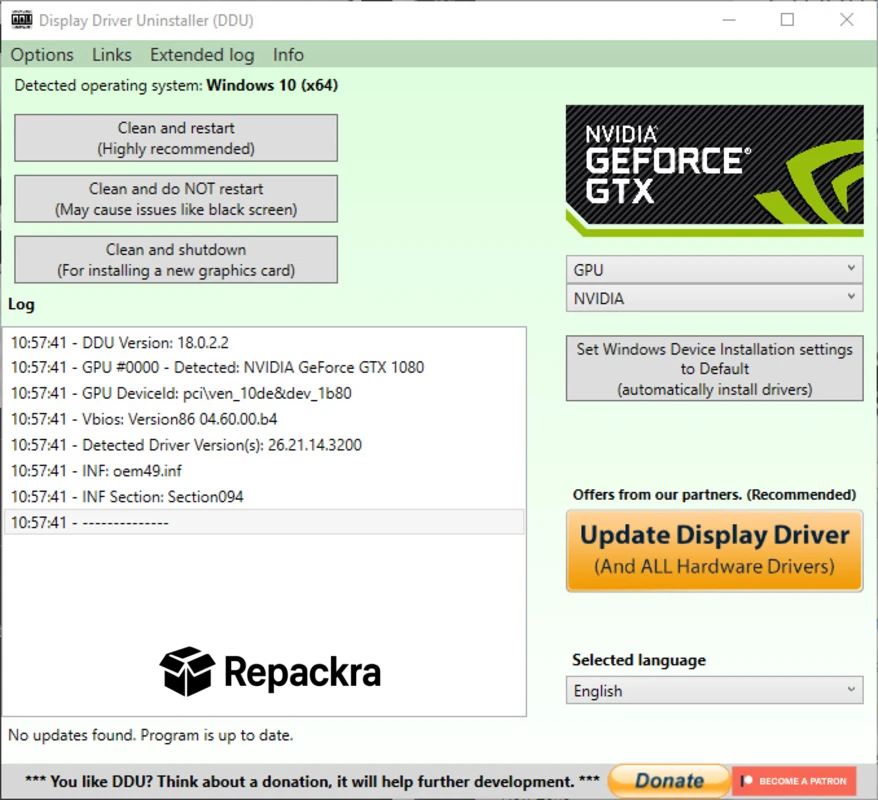Click Clean and restart button
The width and height of the screenshot is (878, 800).
176,138
